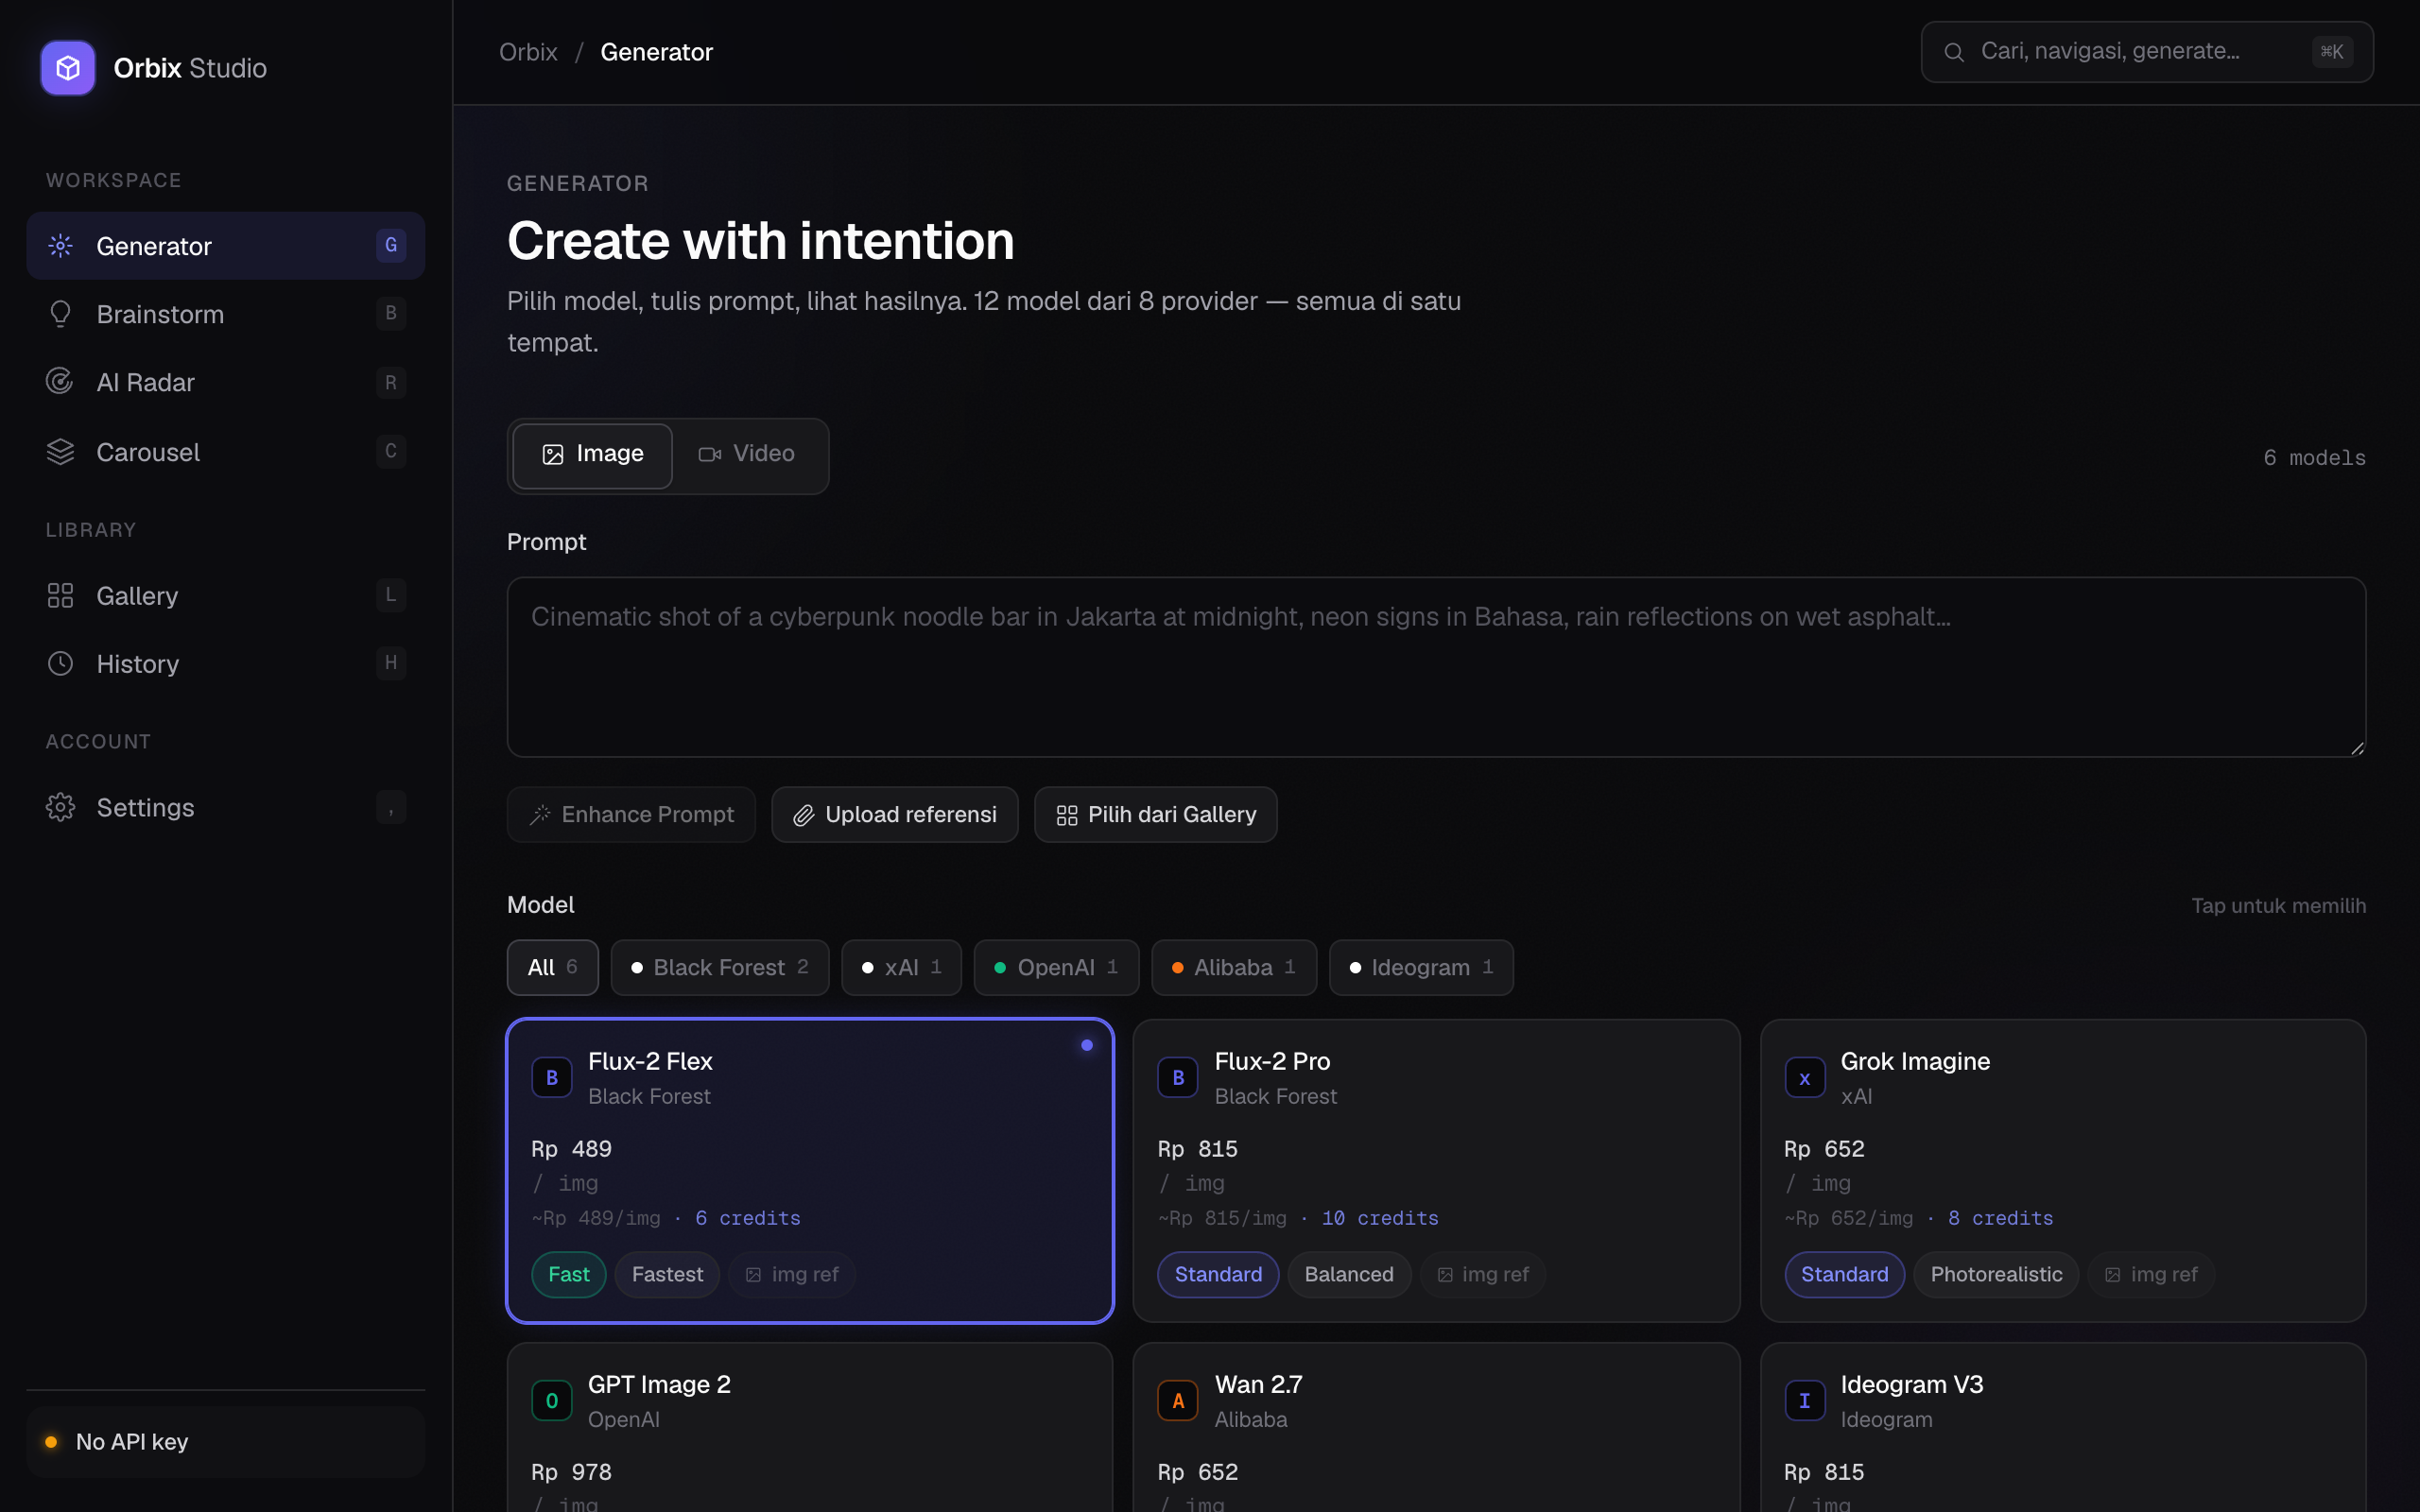
Task: Click the I badge icon on Ideogram V3
Action: (1805, 1401)
